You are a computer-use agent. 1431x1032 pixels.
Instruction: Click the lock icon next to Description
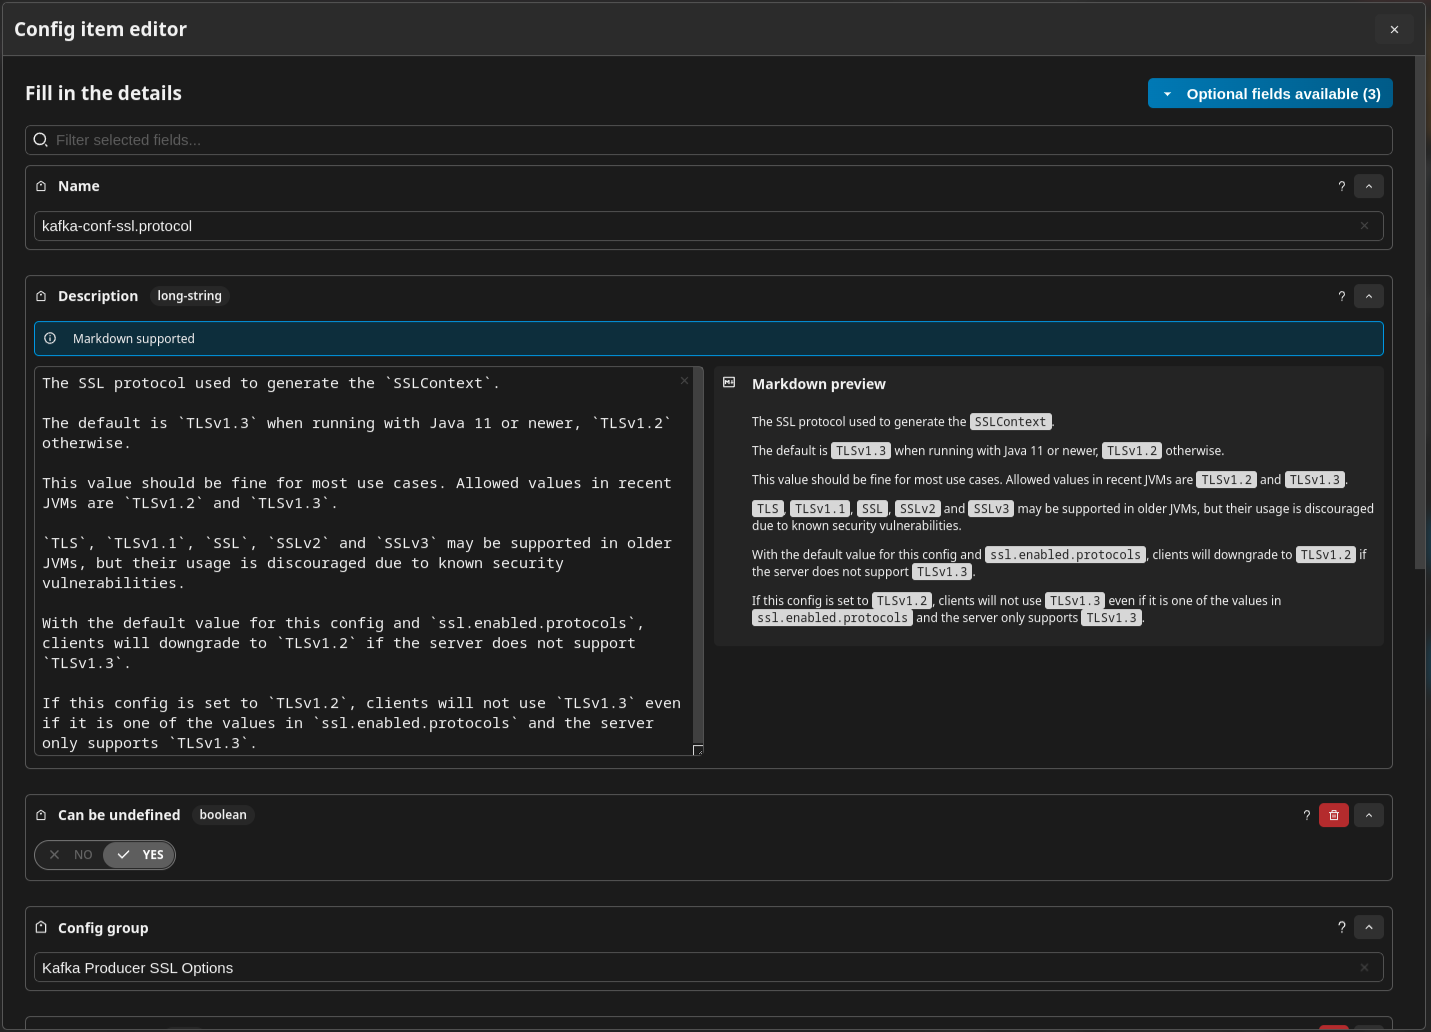click(41, 296)
